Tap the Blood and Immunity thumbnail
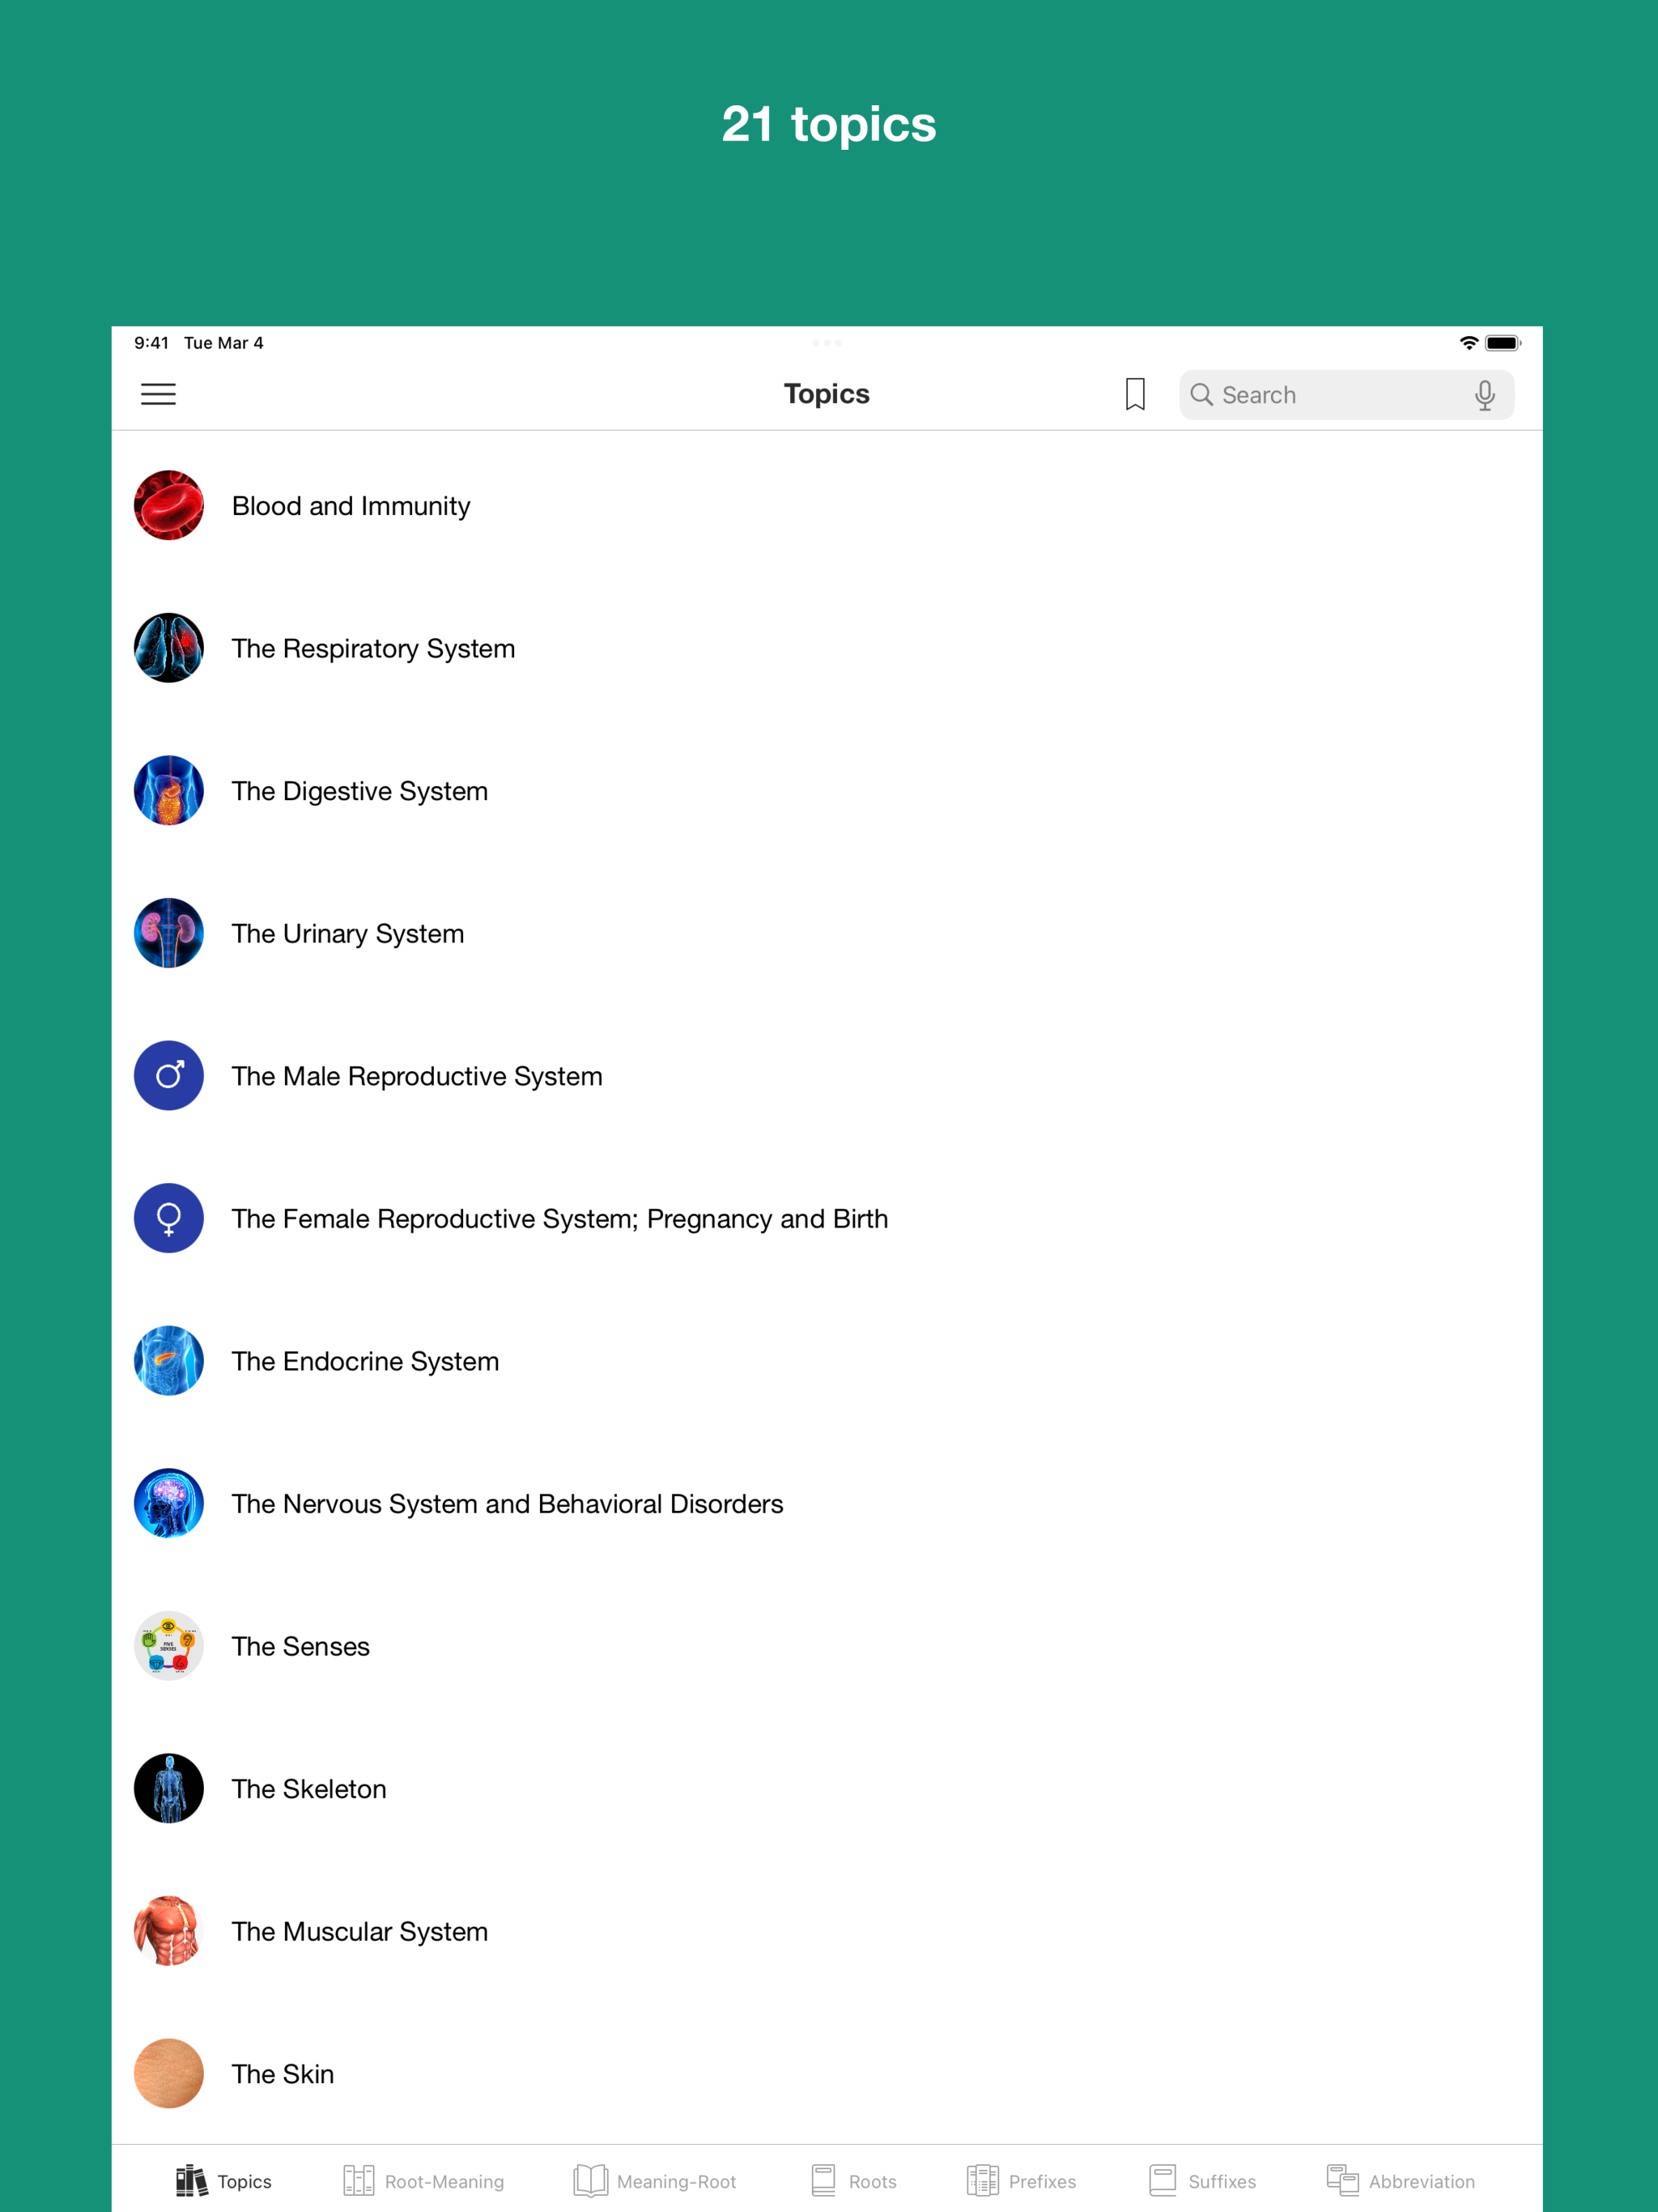Viewport: 1658px width, 2212px height. coord(169,505)
